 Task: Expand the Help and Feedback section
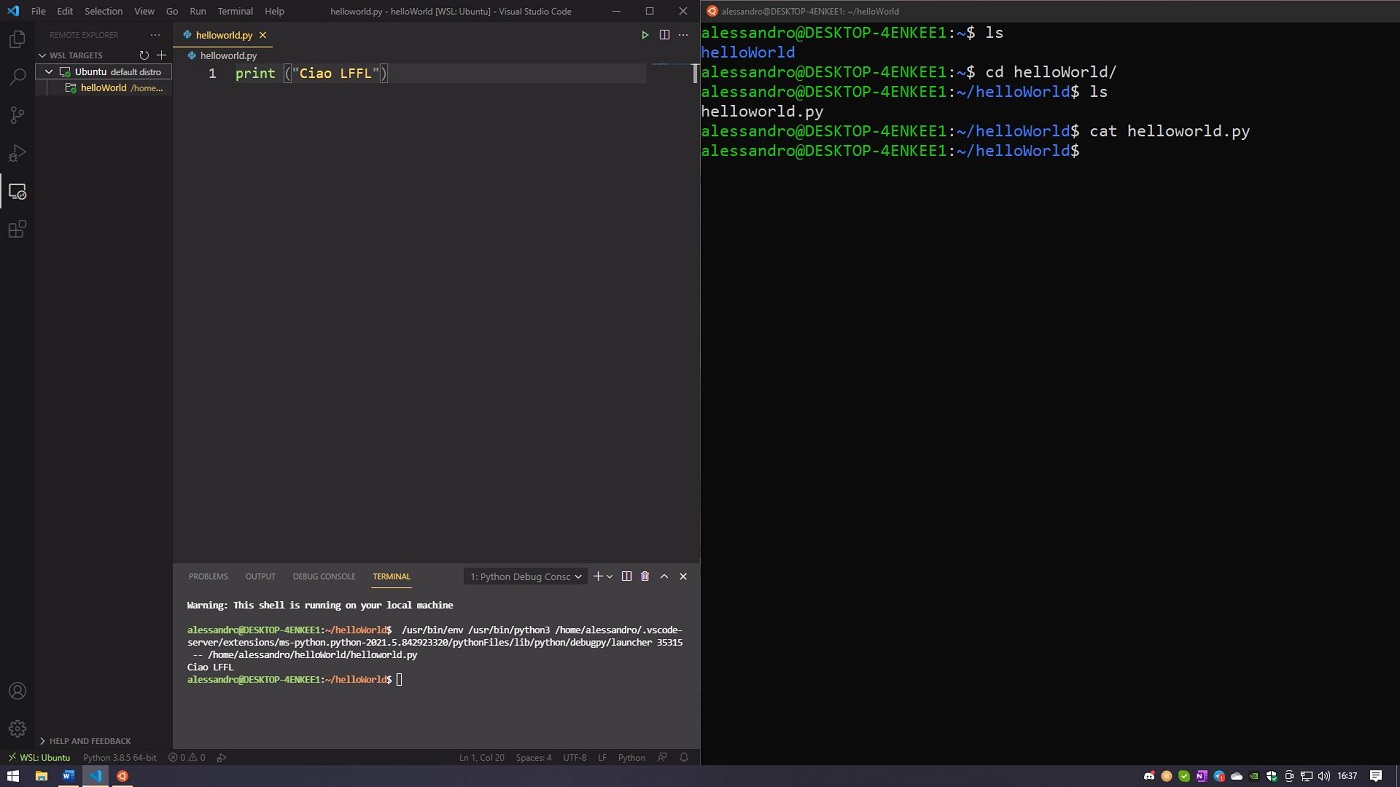point(43,741)
